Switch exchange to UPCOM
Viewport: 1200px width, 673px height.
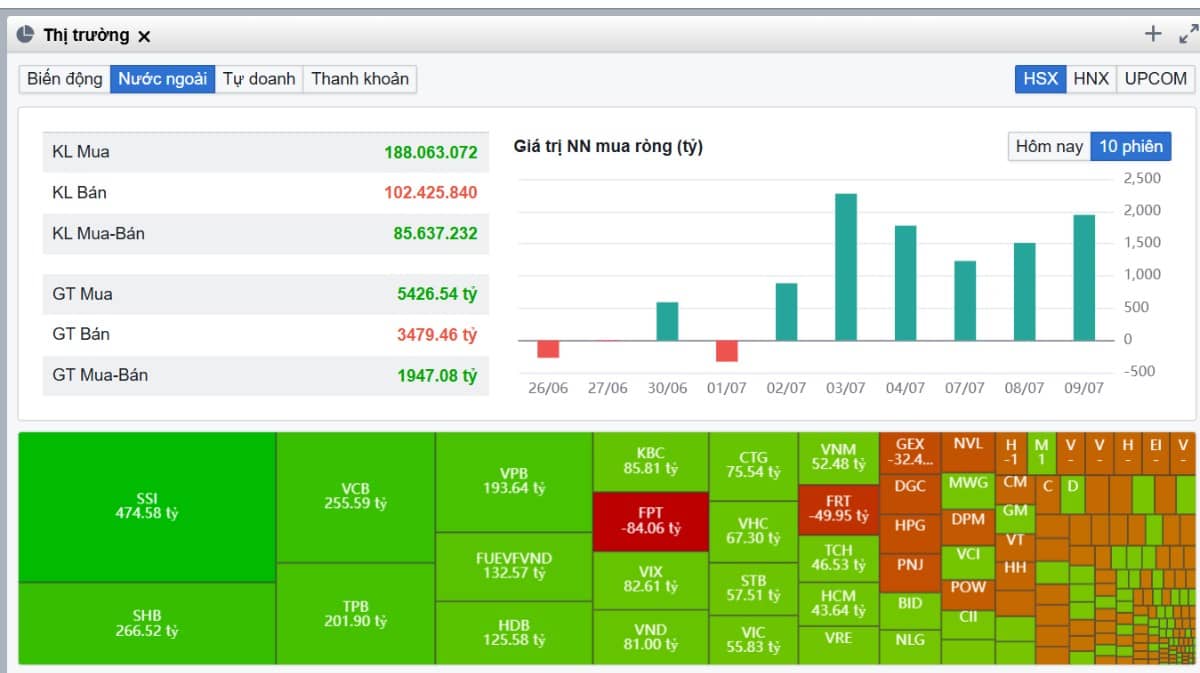(1155, 79)
